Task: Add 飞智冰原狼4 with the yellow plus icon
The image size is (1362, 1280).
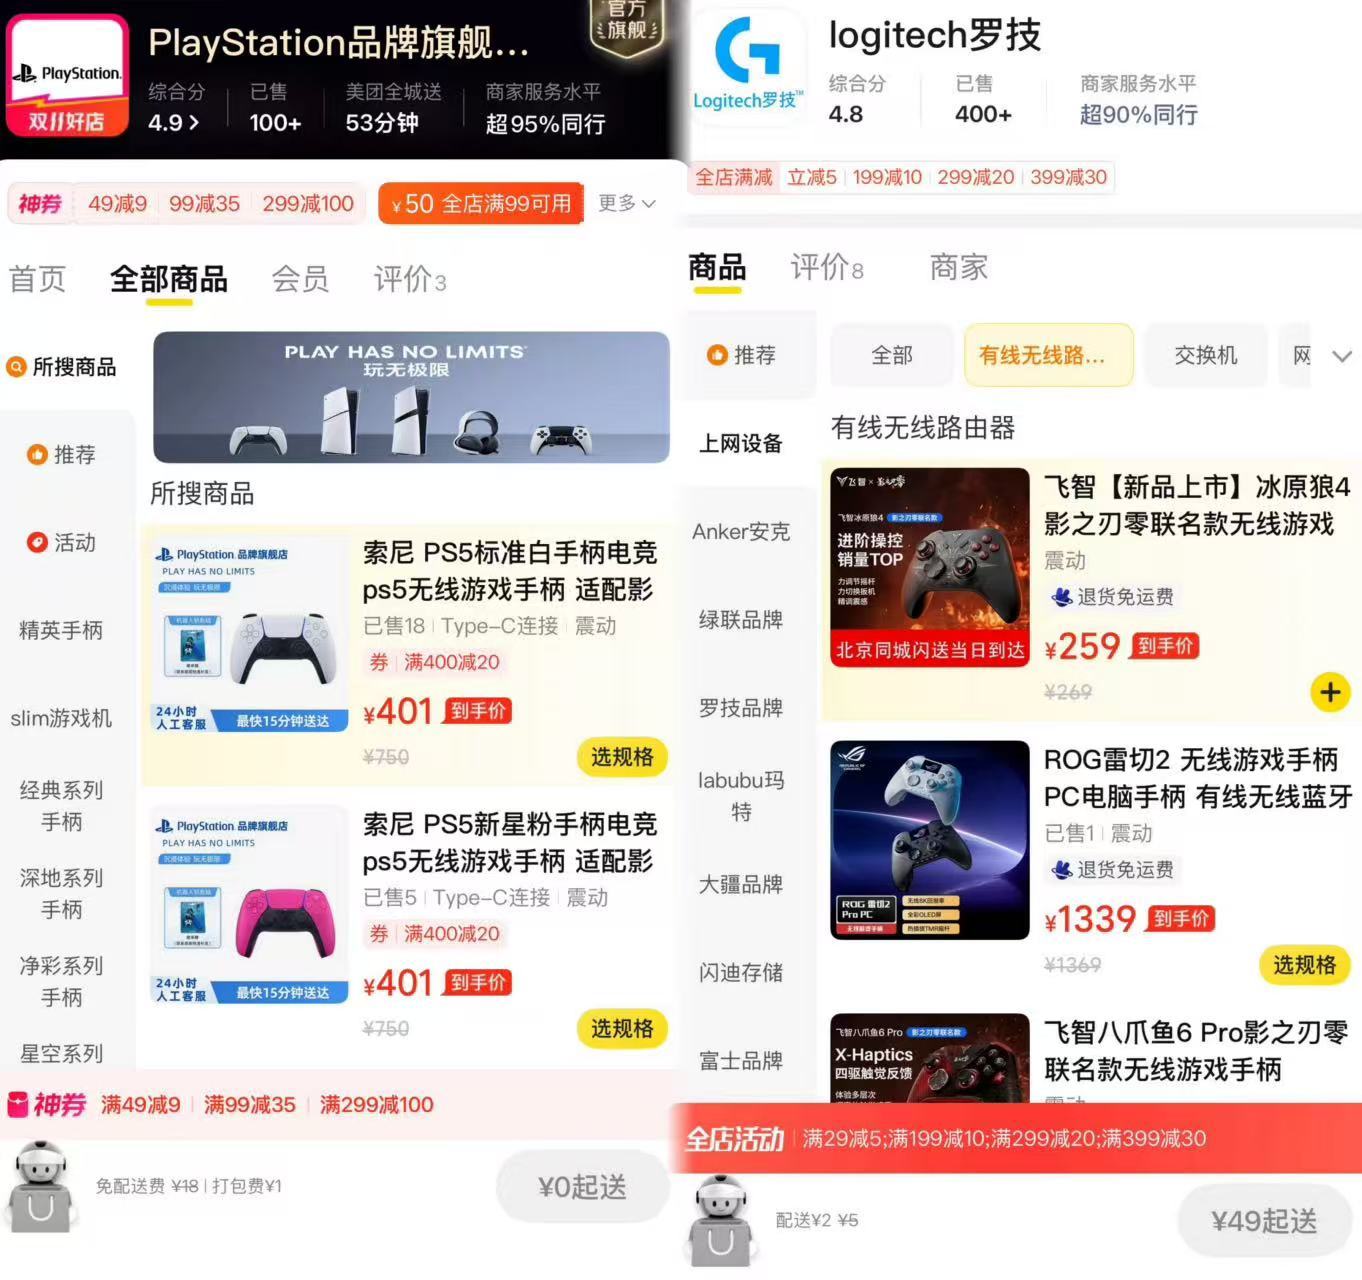Action: click(1330, 692)
